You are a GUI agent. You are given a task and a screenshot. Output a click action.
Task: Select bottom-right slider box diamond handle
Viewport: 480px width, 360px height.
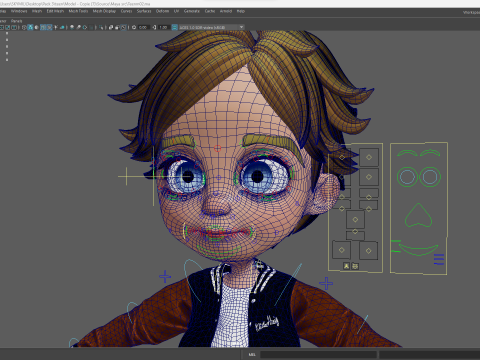(369, 251)
